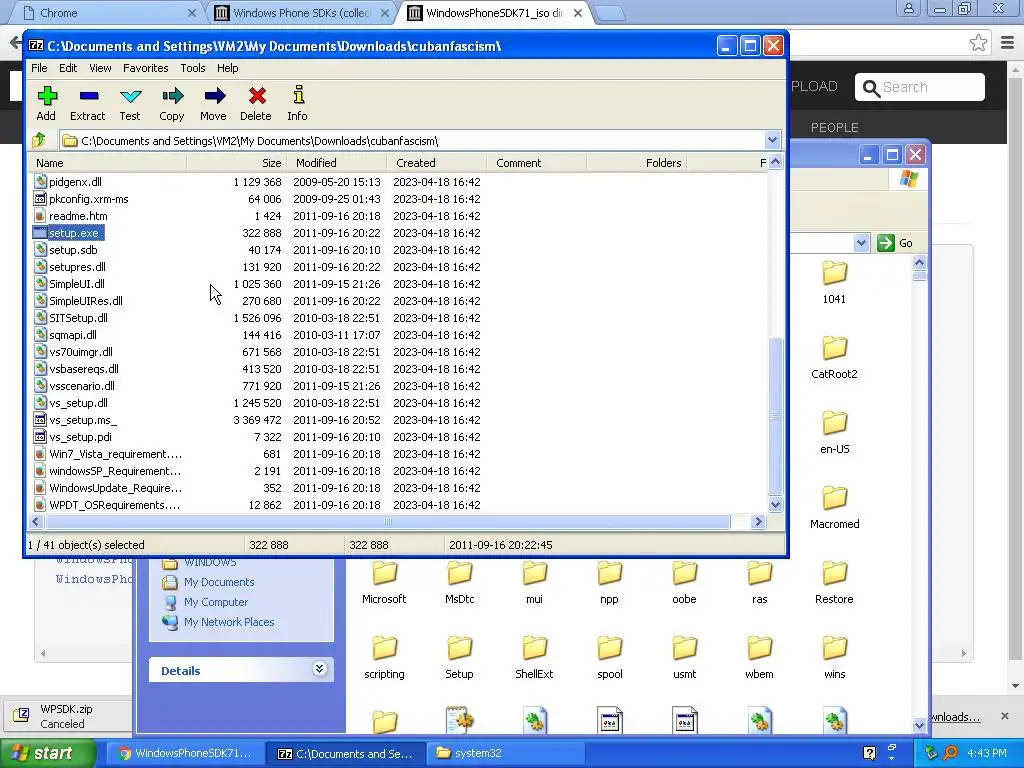1024x768 pixels.
Task: Click the 7-Zip horizontal scrollbar thumb
Action: (x=387, y=522)
